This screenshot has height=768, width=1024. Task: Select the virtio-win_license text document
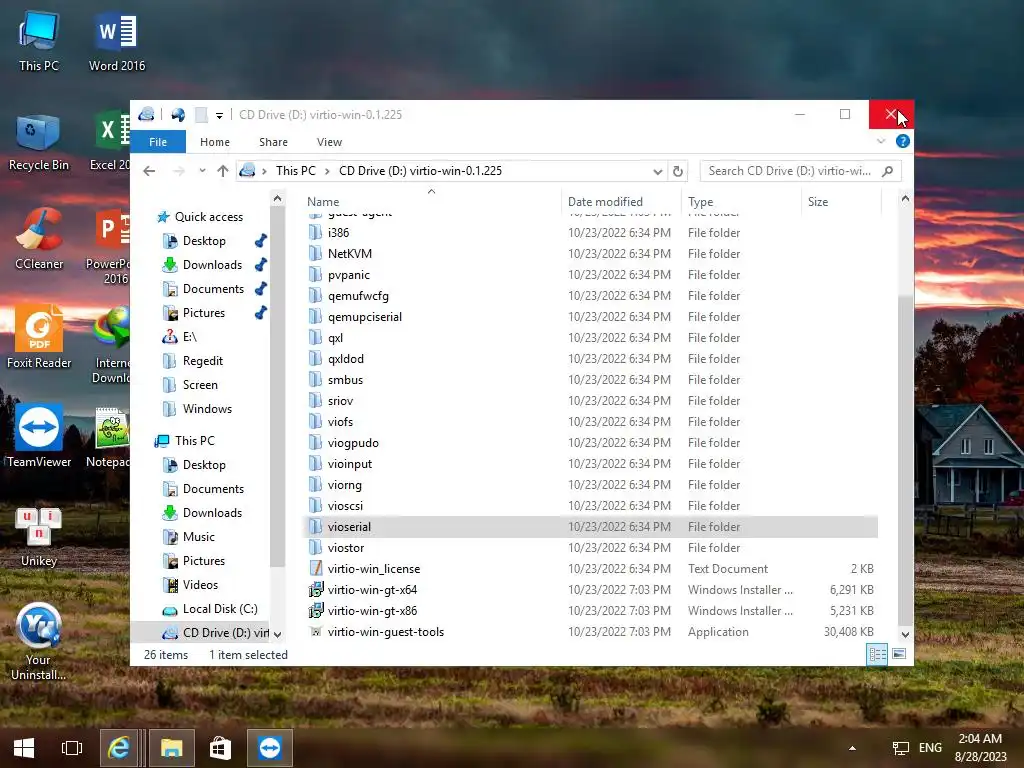pos(374,569)
